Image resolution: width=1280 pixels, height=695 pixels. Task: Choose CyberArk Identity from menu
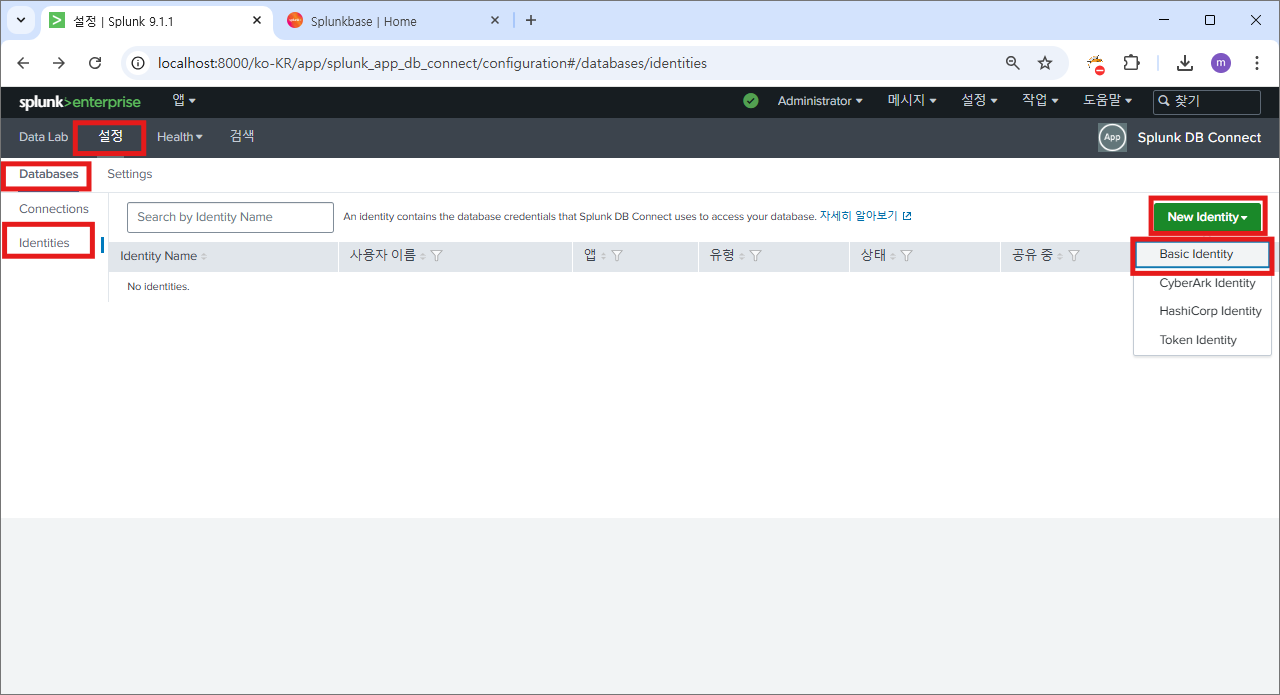[1202, 283]
